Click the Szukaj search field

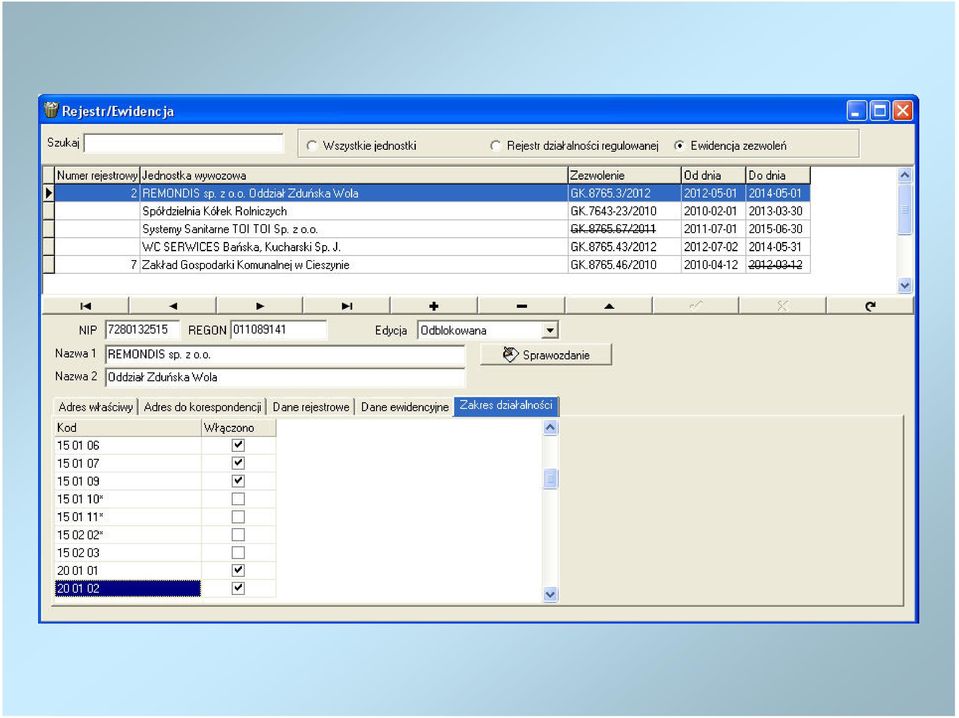point(184,143)
